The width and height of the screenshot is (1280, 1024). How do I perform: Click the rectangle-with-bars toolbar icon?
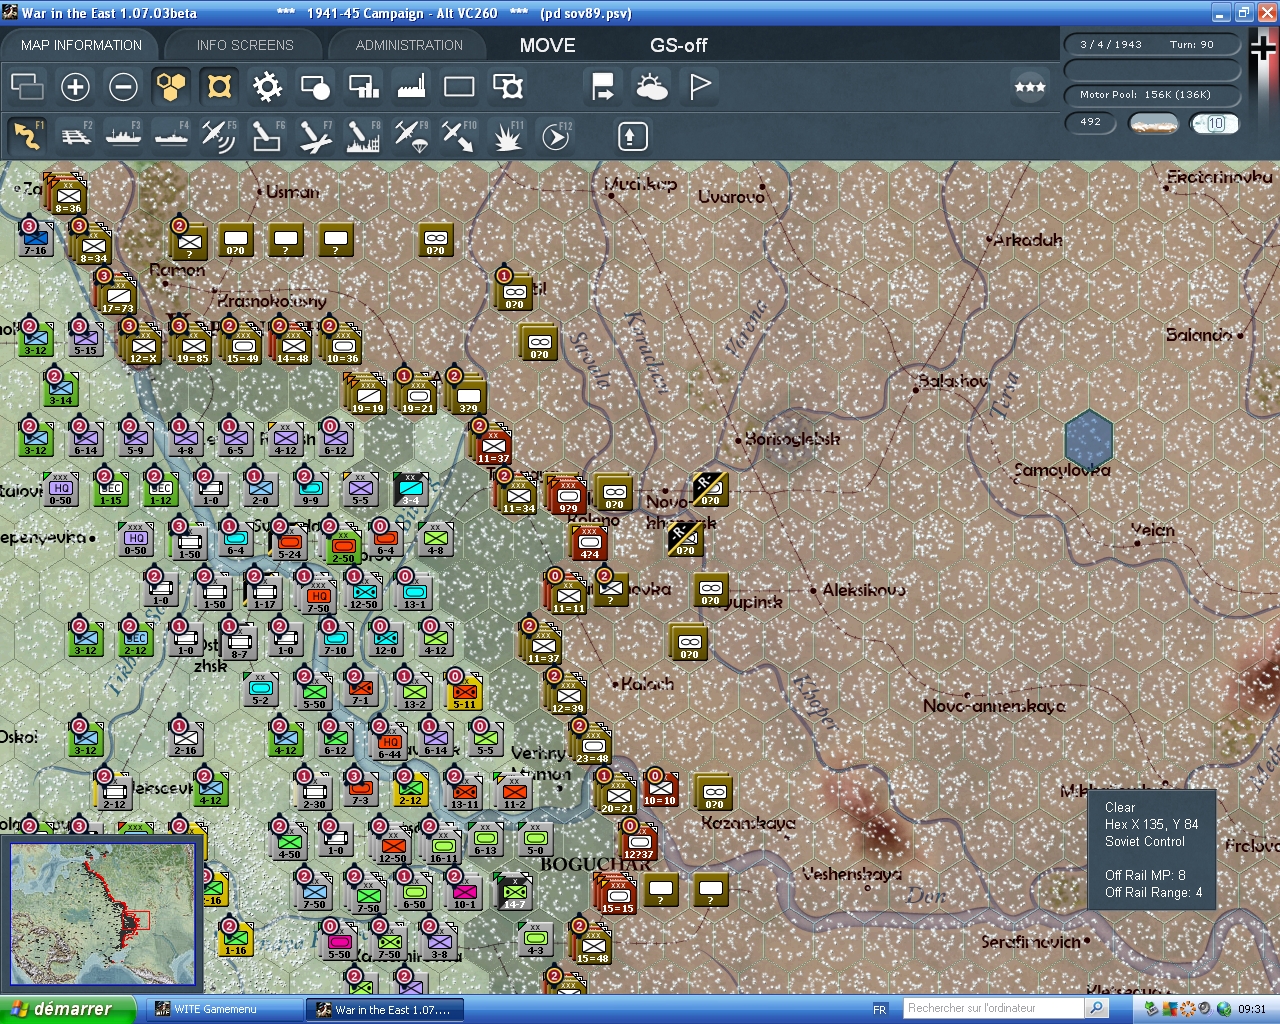click(363, 87)
